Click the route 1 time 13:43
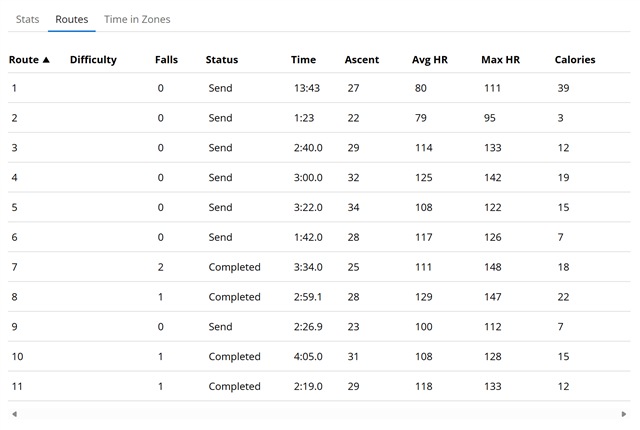 tap(306, 88)
